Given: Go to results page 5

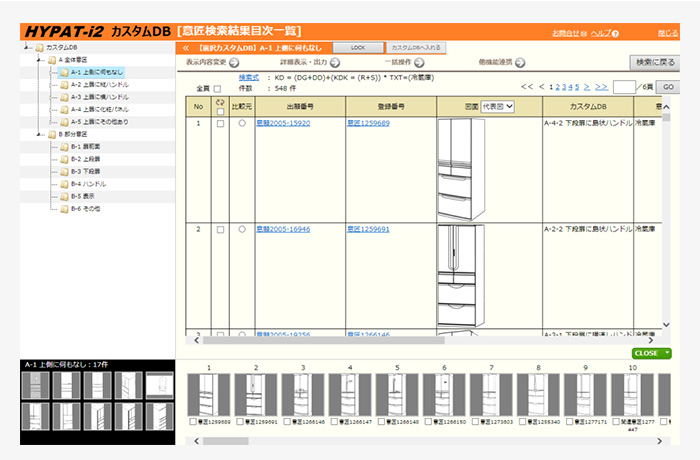Looking at the screenshot, I should coord(577,87).
